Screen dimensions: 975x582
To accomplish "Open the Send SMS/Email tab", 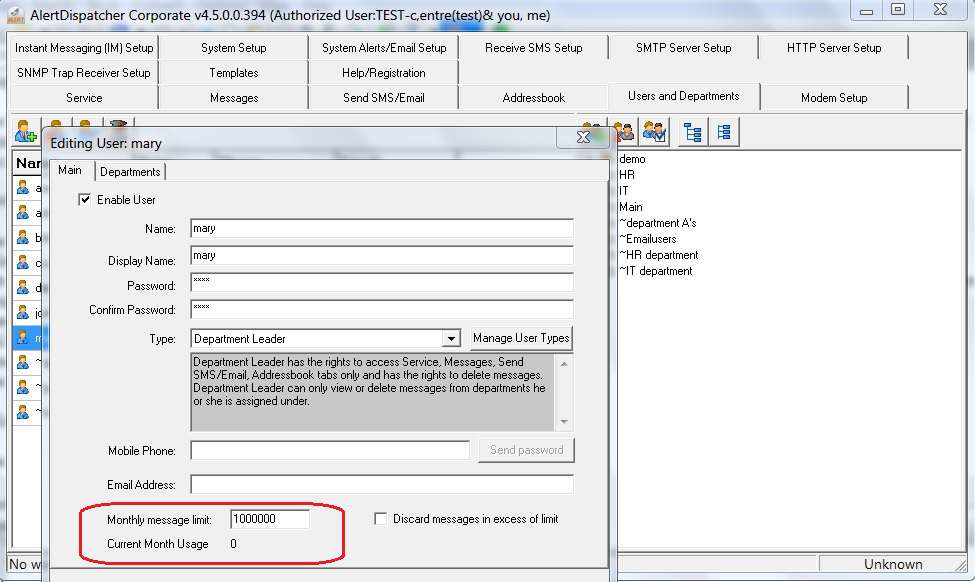I will point(384,98).
